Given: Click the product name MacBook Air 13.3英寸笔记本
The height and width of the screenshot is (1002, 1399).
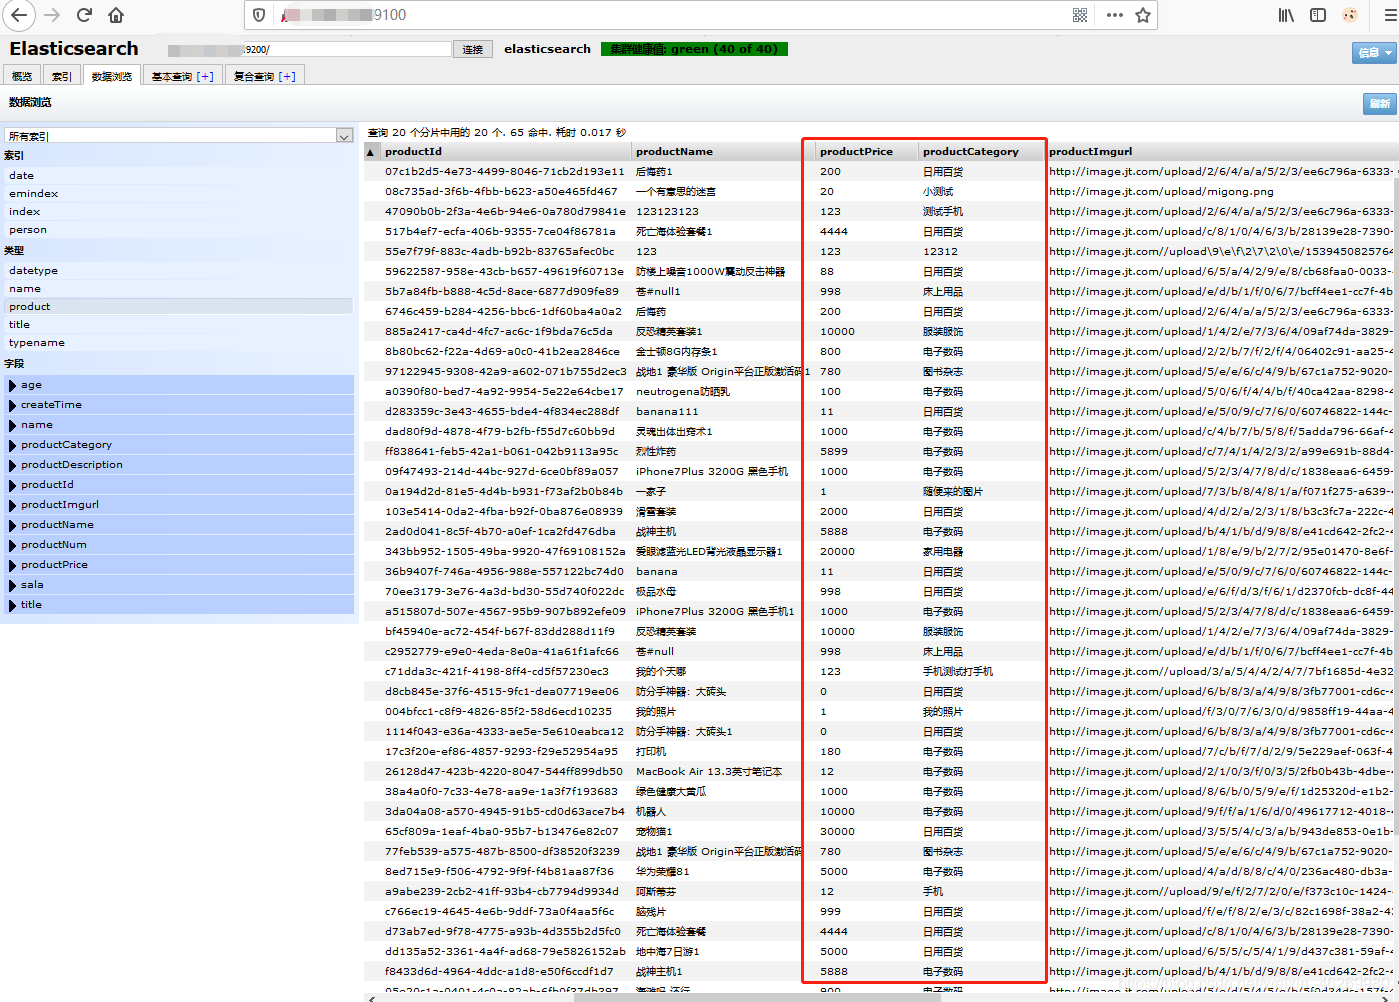Looking at the screenshot, I should (709, 772).
